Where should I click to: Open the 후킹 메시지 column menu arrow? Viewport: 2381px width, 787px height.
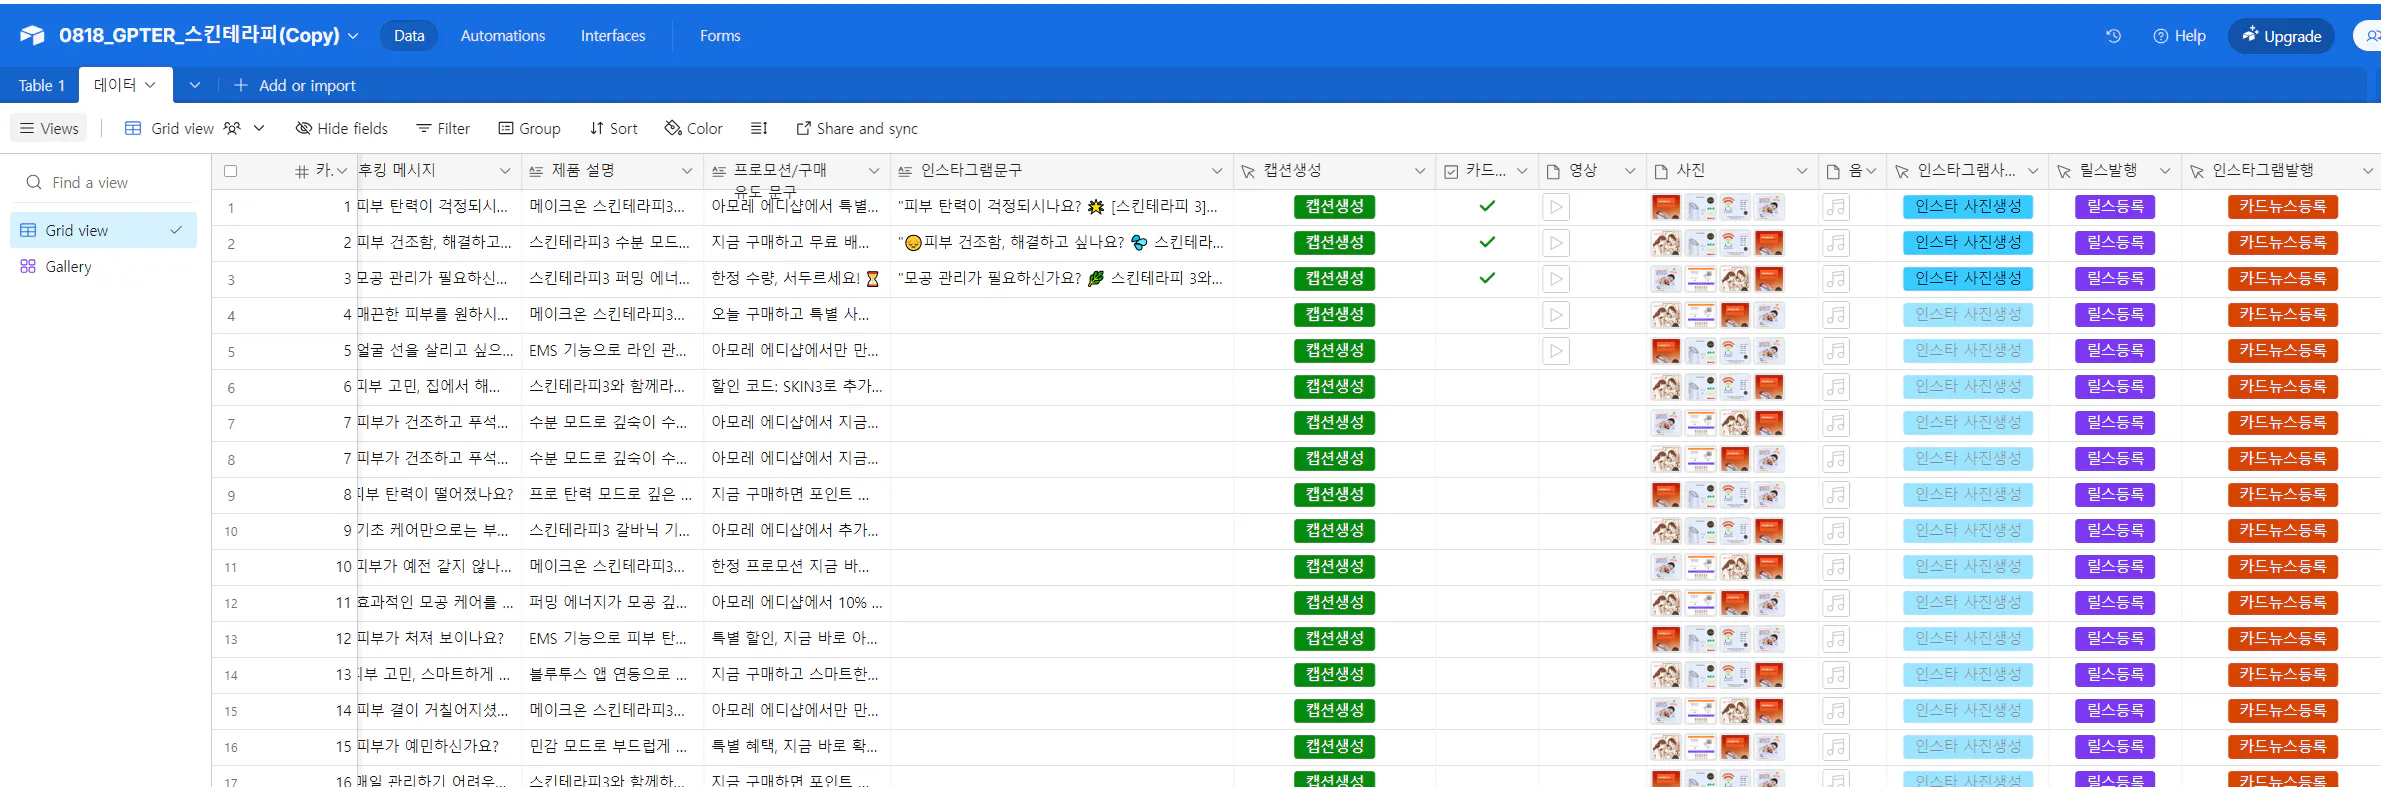point(505,171)
